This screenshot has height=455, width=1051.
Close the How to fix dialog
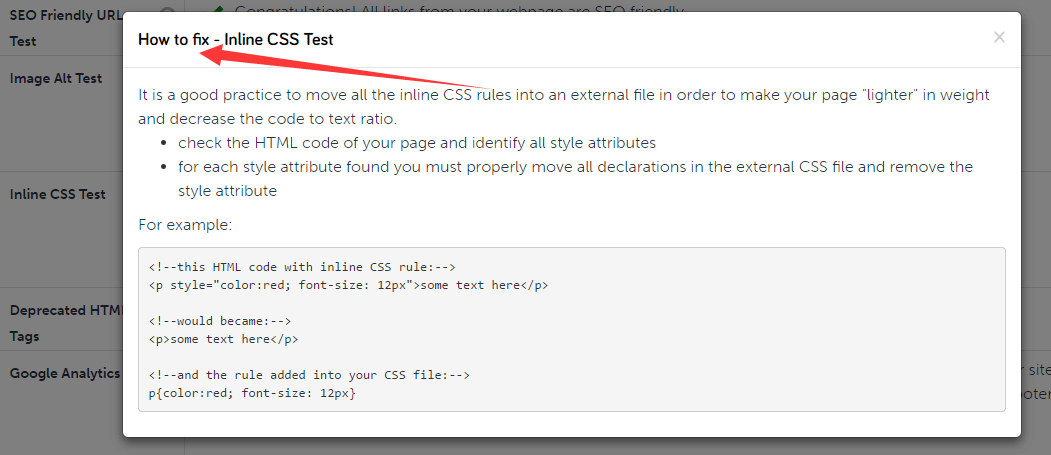point(999,38)
